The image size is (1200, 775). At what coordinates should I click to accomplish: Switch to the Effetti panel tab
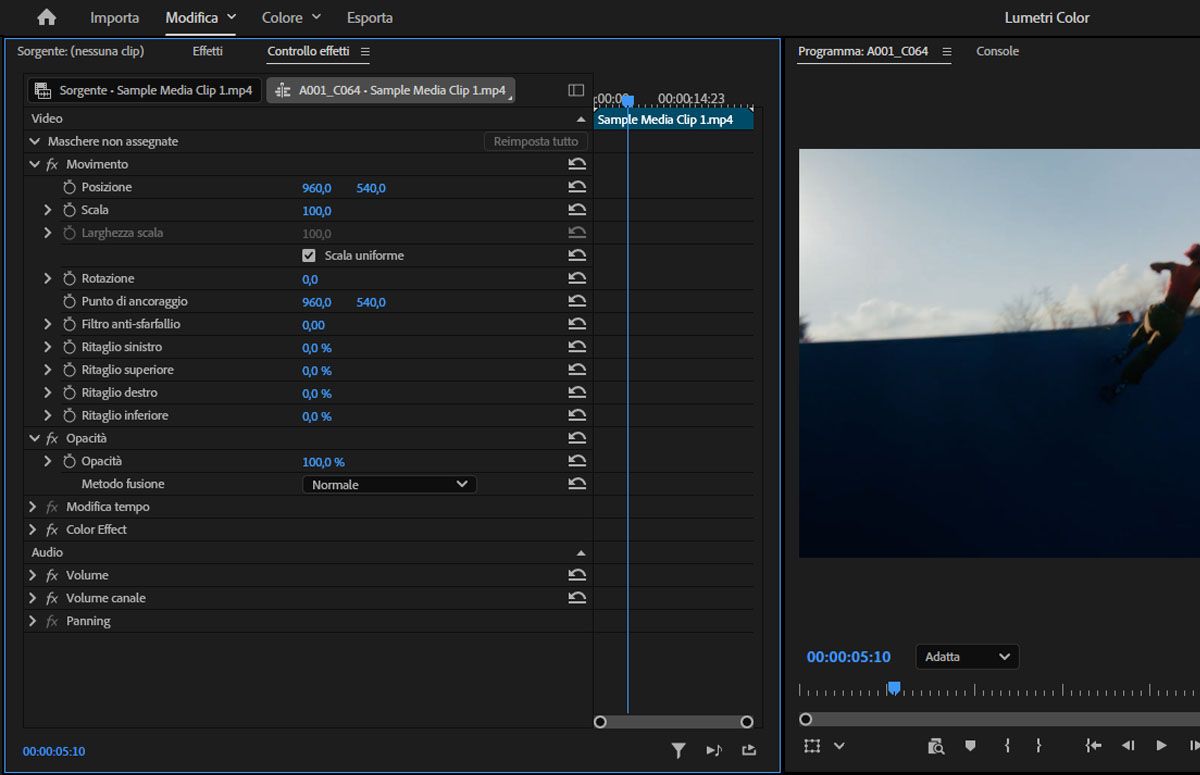(x=208, y=51)
